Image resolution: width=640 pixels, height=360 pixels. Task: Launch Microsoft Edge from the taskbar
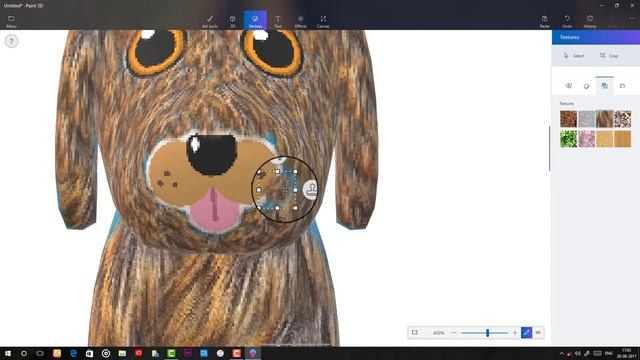[x=73, y=353]
